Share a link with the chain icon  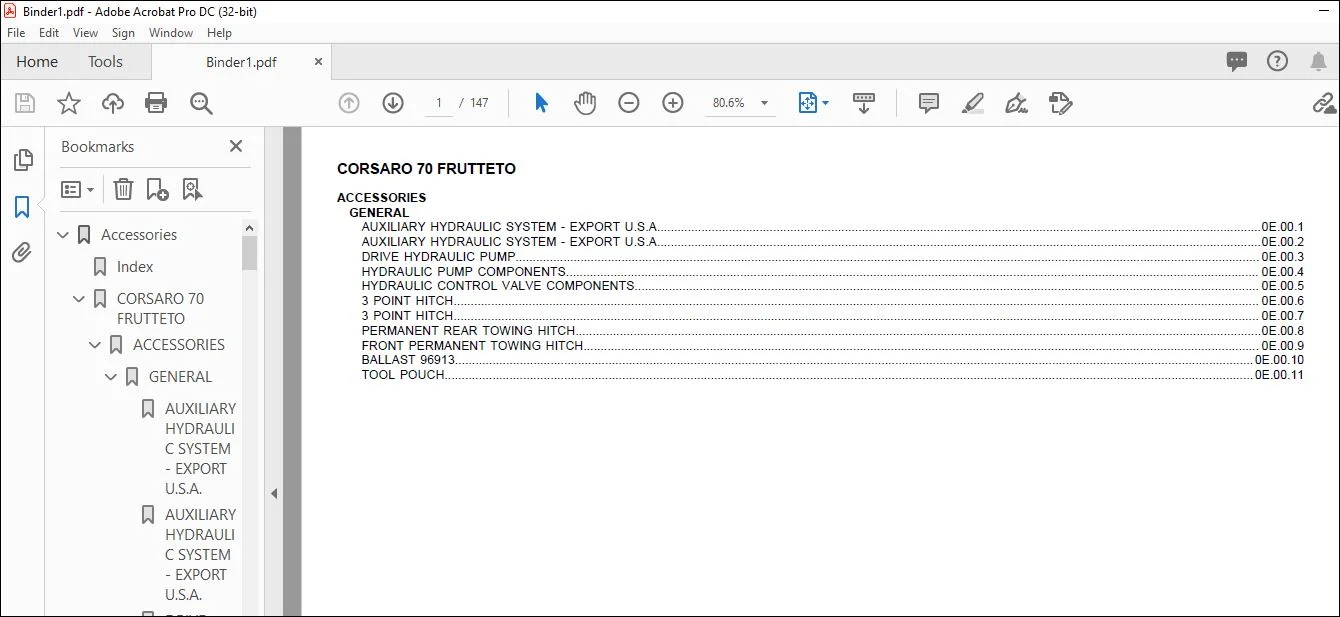tap(1324, 103)
